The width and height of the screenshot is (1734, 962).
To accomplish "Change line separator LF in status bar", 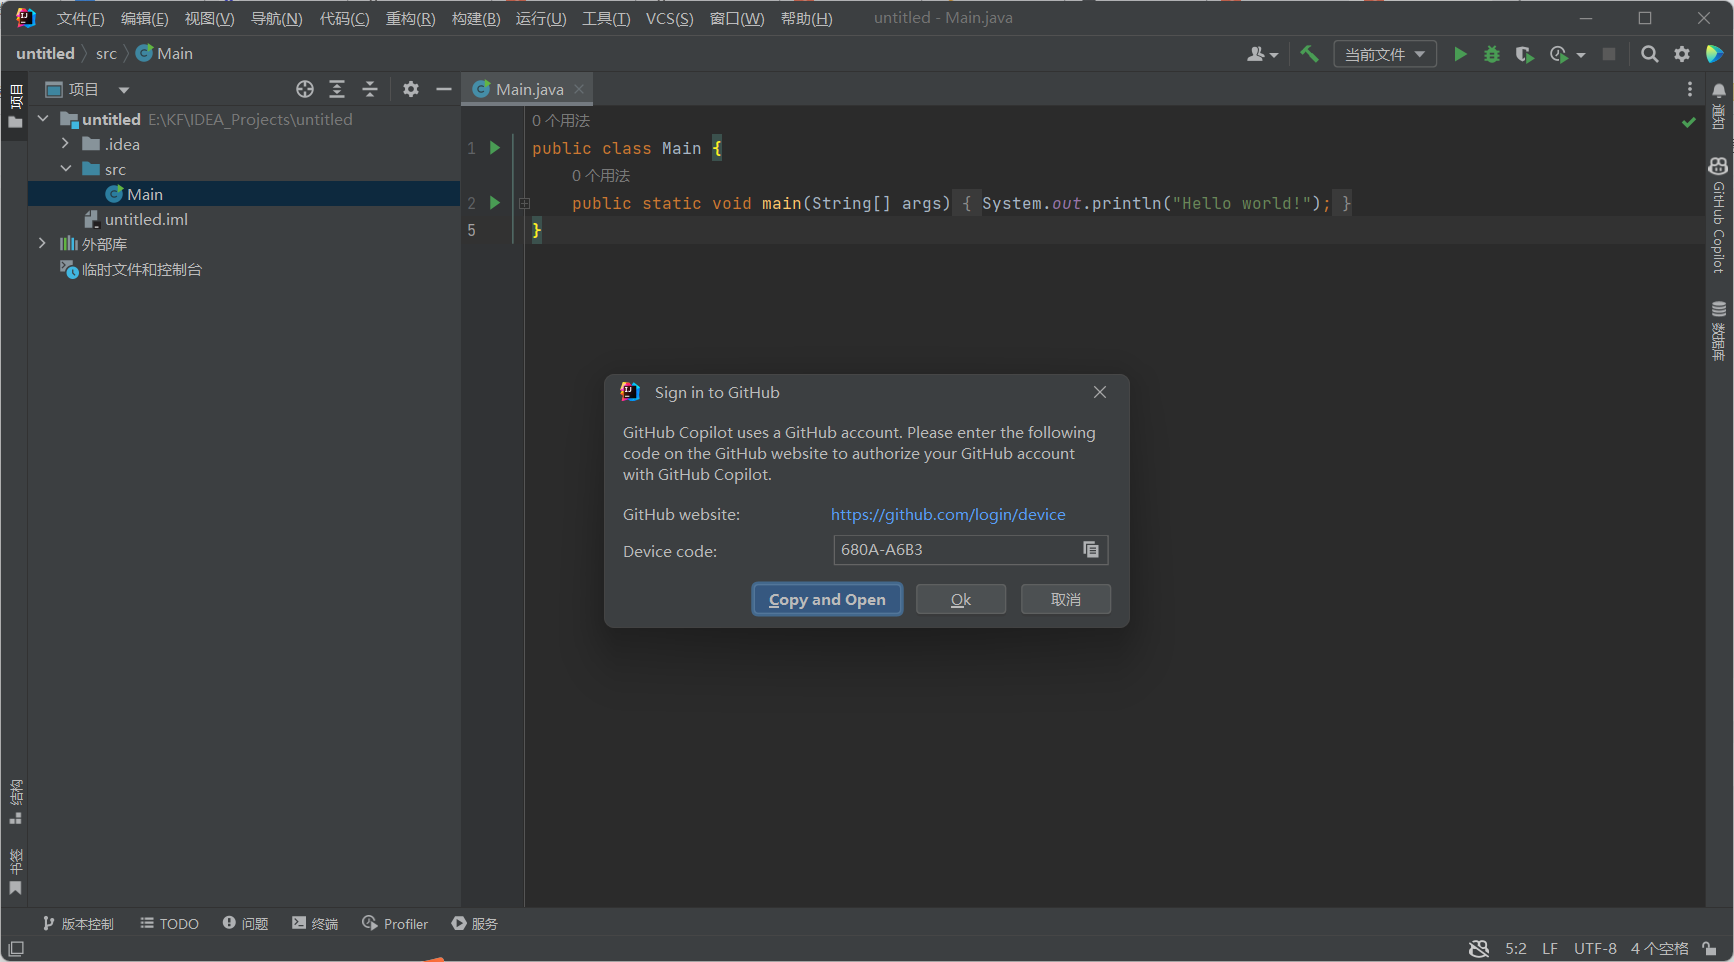I will pyautogui.click(x=1550, y=948).
